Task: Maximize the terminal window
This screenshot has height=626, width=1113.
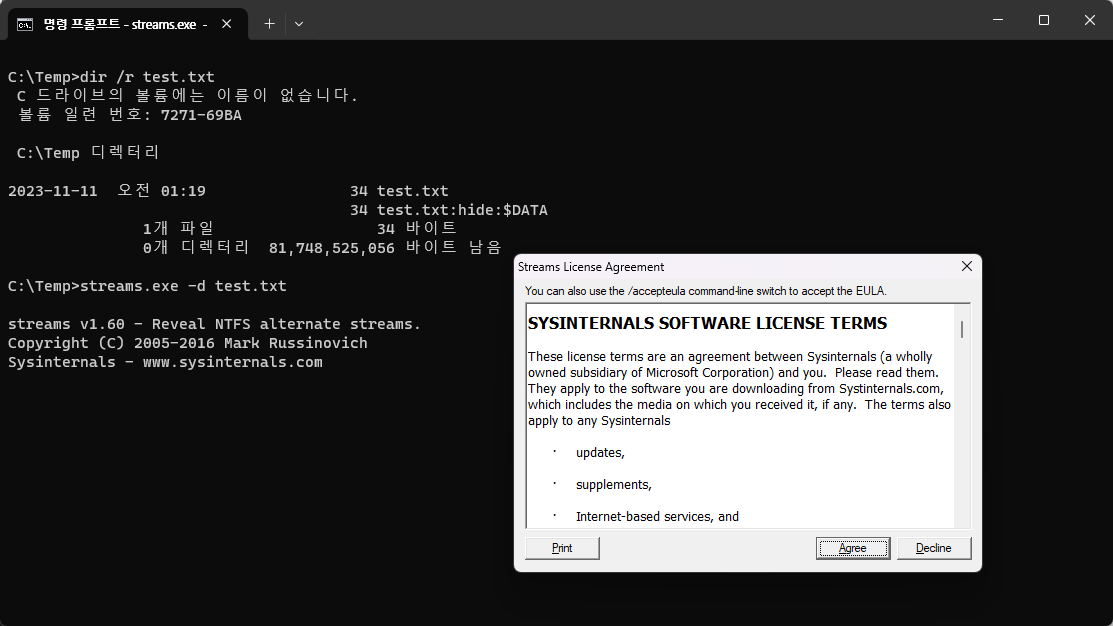Action: click(x=1043, y=20)
